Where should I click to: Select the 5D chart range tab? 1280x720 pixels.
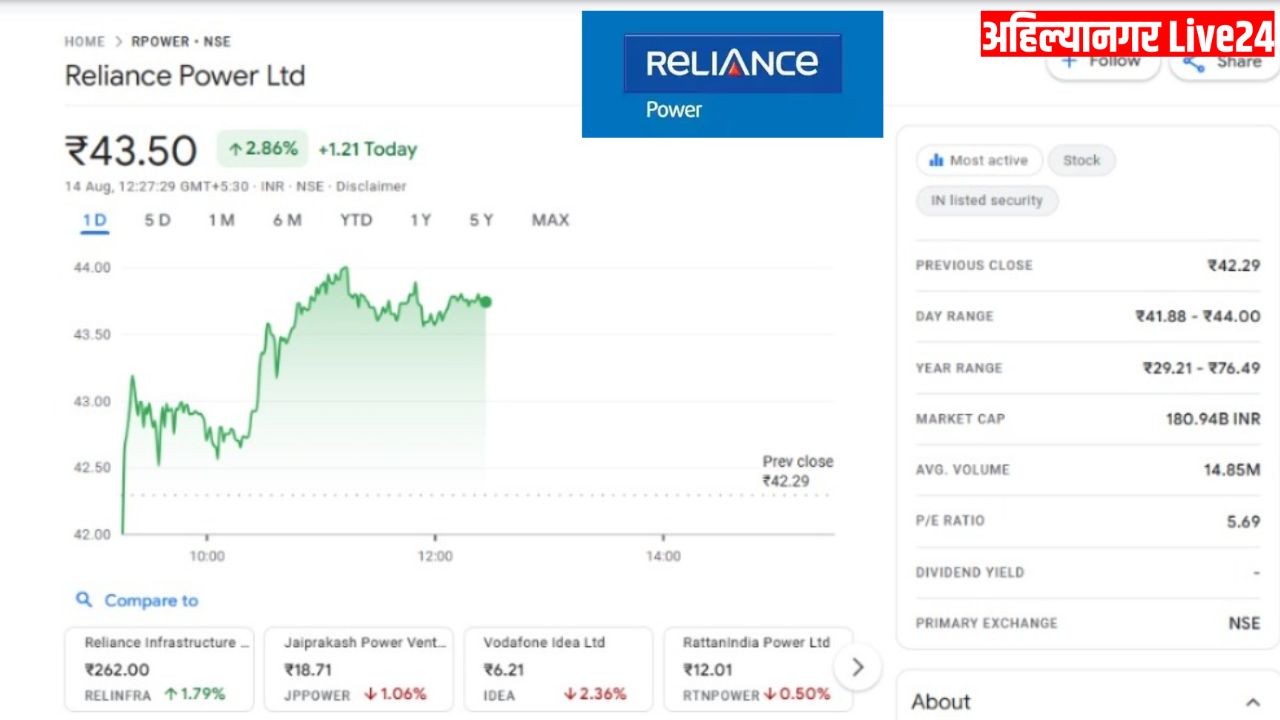point(157,220)
